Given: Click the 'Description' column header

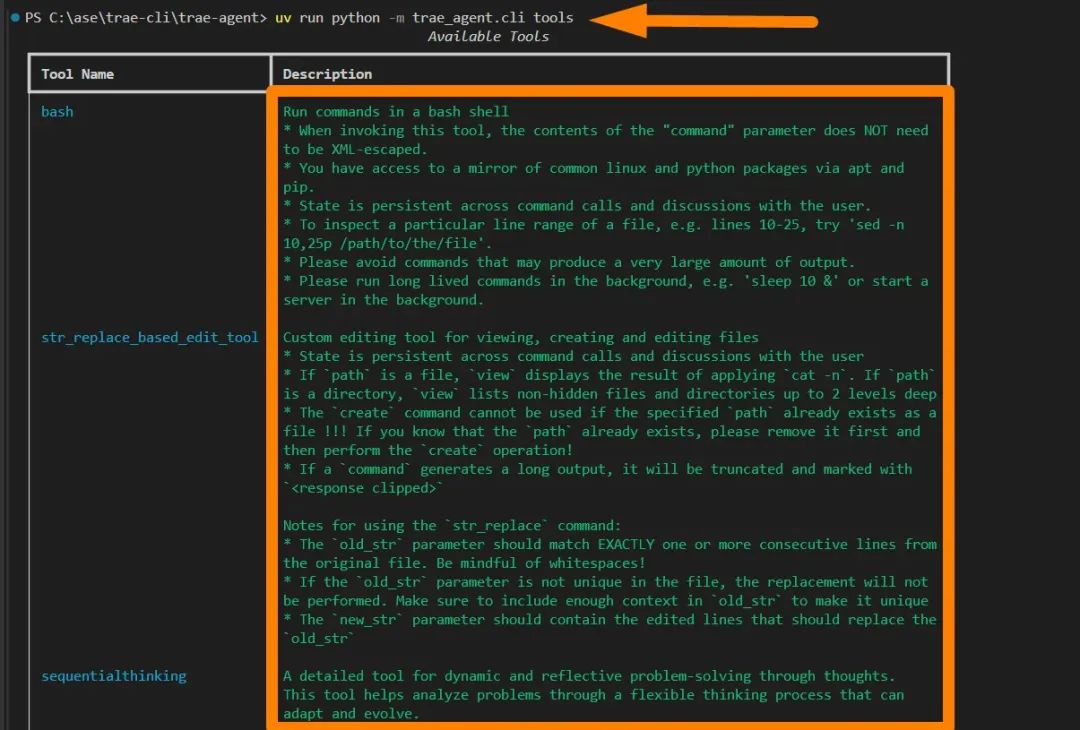Looking at the screenshot, I should pyautogui.click(x=327, y=74).
